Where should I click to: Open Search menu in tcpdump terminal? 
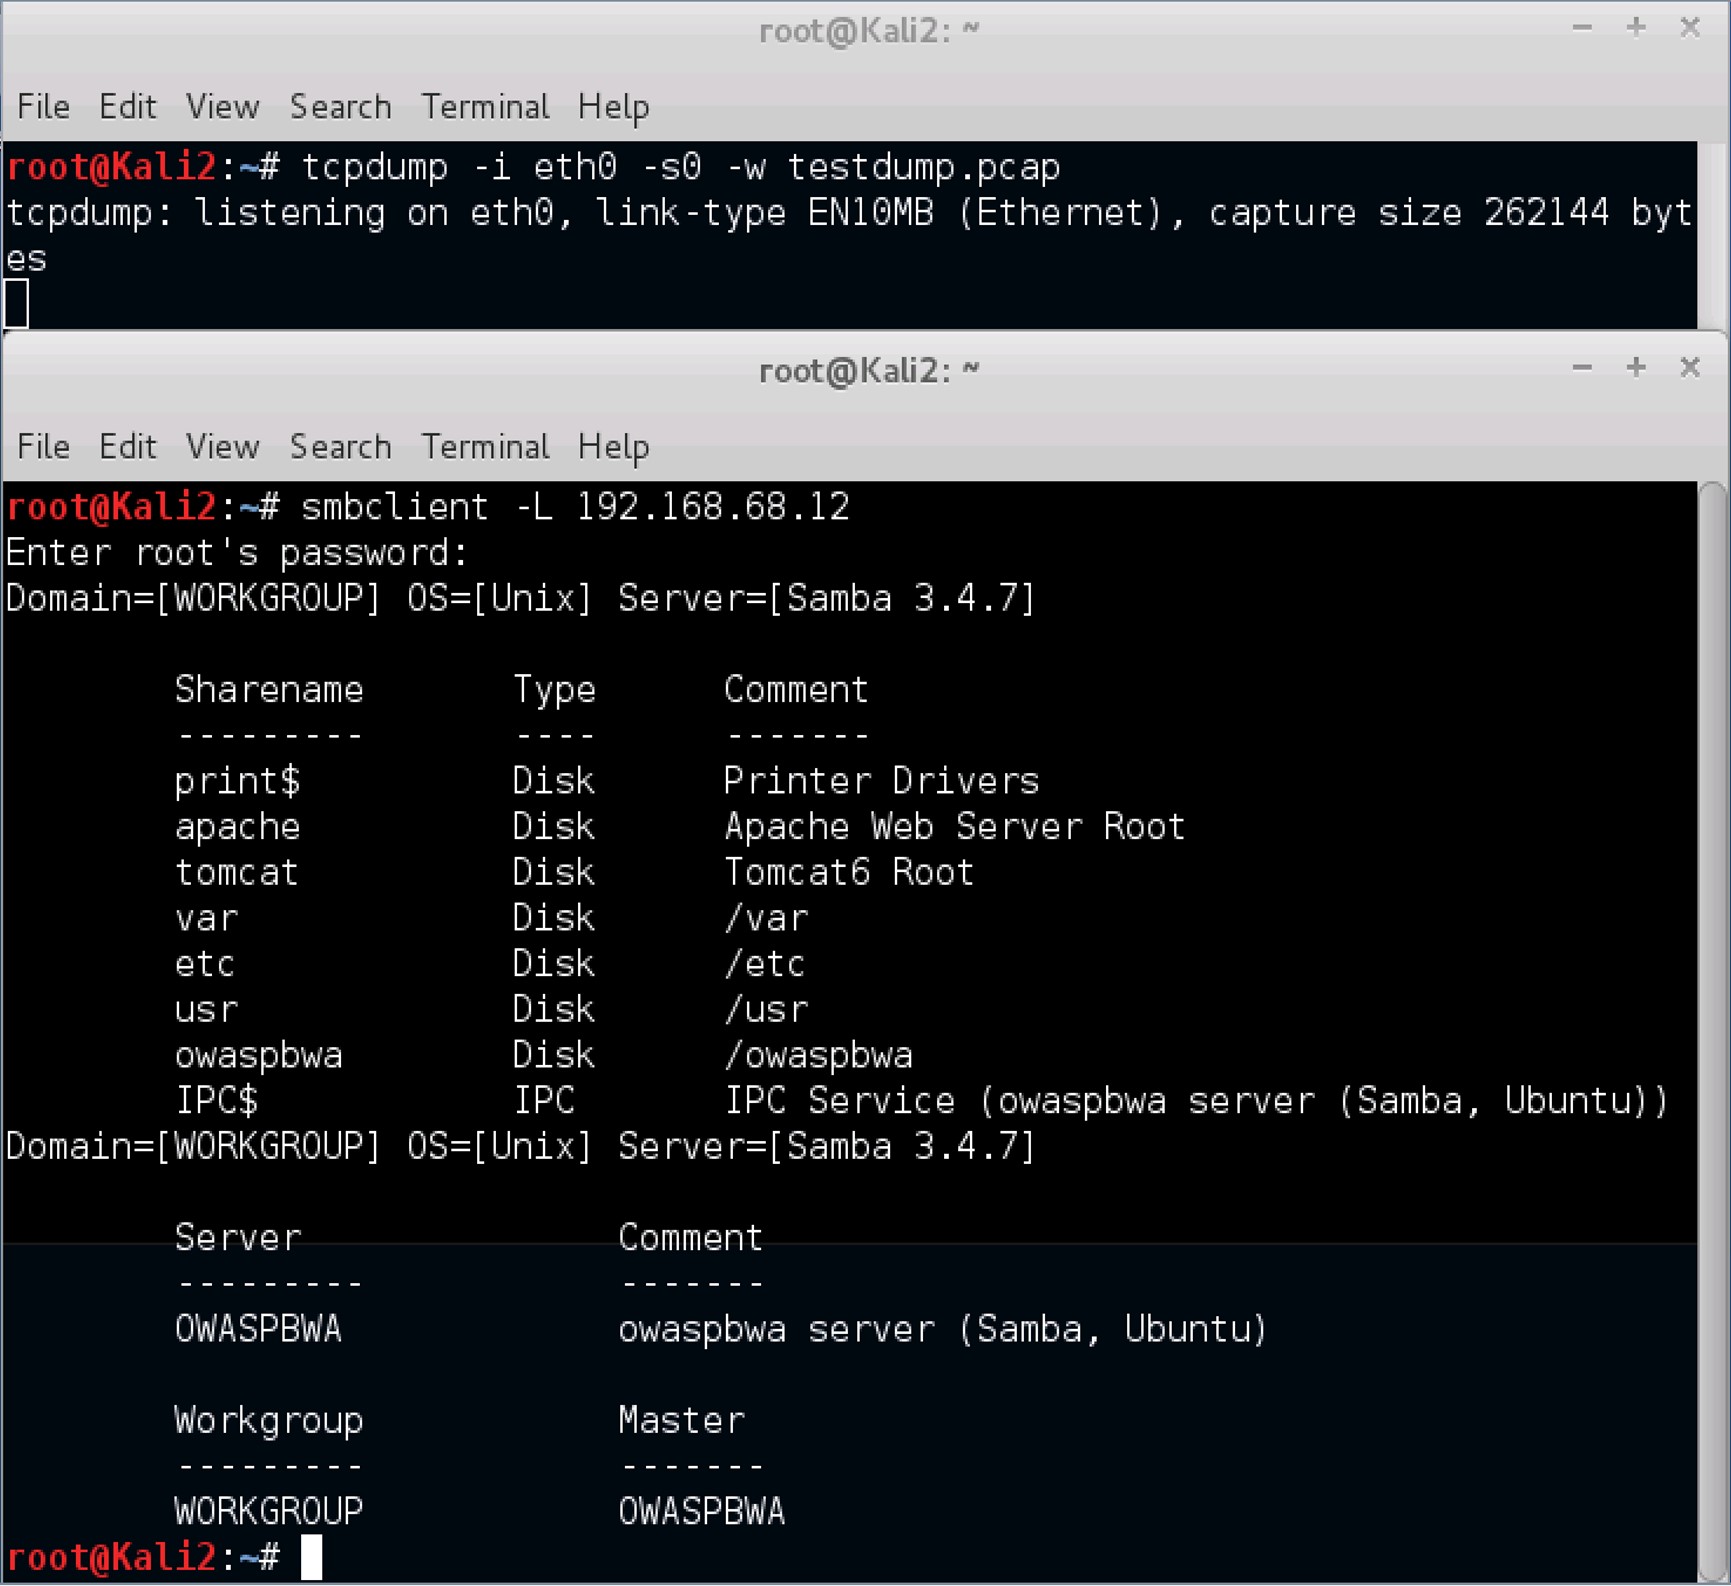coord(340,107)
